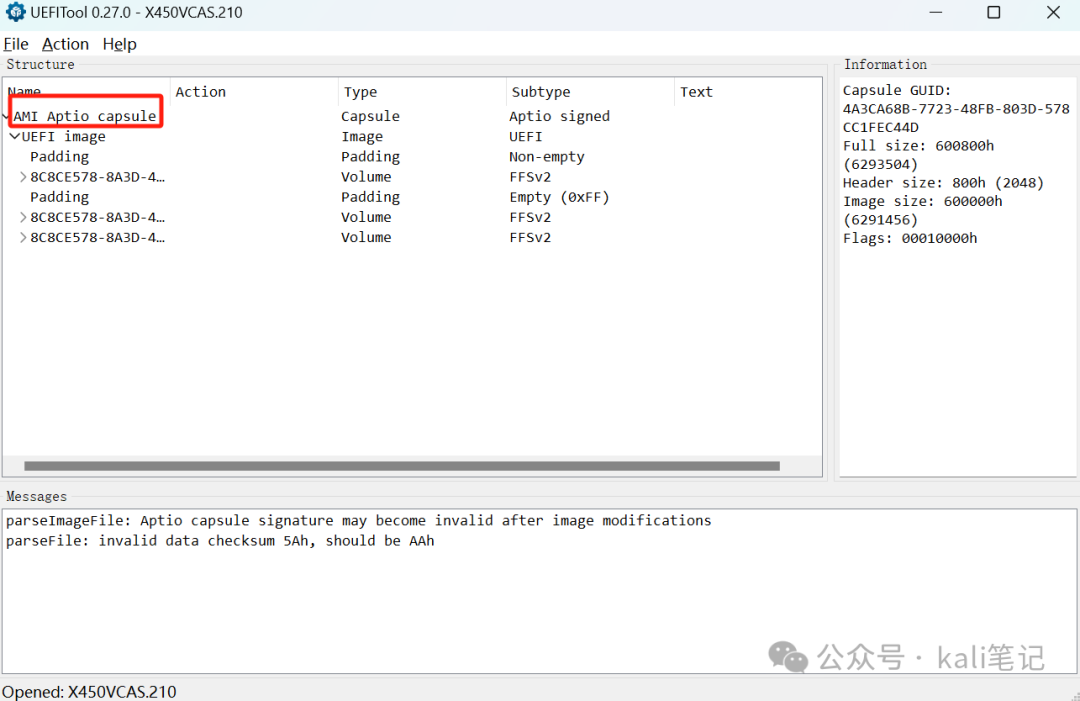Click the 'Image size: 600000h' line
Viewport: 1080px width, 701px height.
(922, 202)
